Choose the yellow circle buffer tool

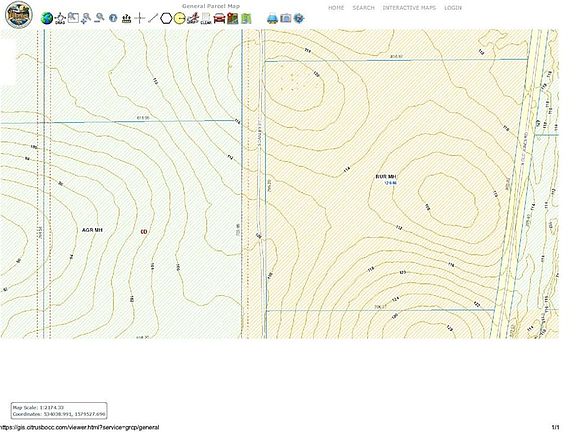179,18
